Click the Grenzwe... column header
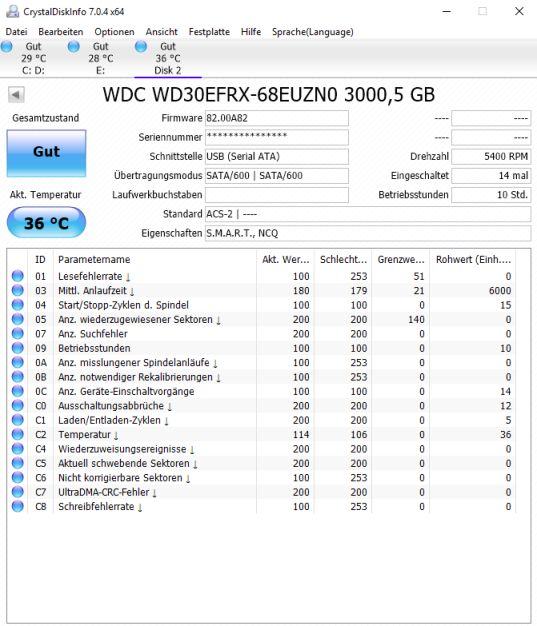Viewport: 537px width, 626px height. [x=400, y=260]
